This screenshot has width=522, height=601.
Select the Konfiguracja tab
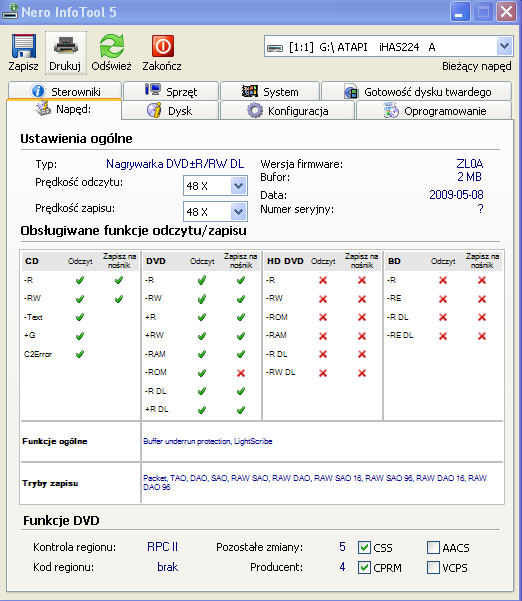coord(287,110)
